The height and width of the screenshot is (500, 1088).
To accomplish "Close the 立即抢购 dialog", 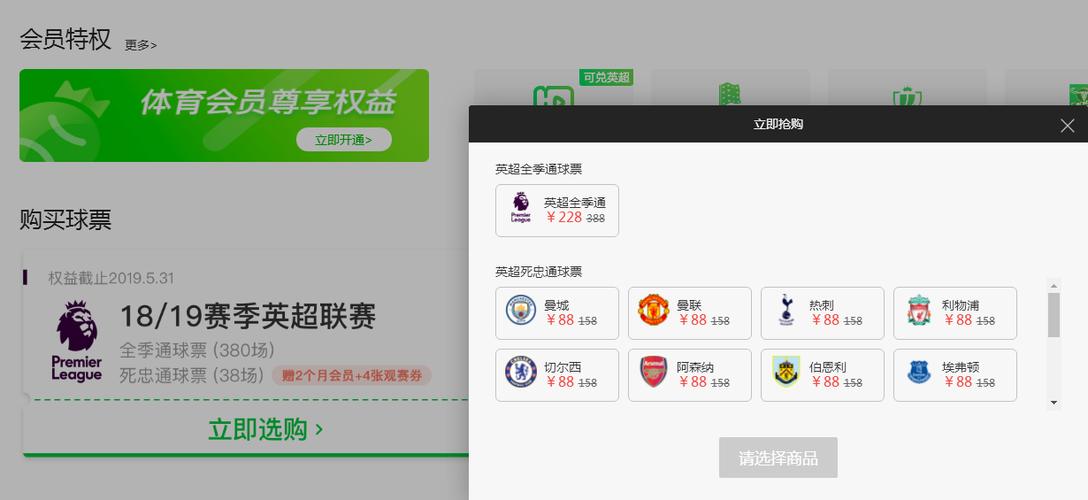I will [x=1067, y=126].
